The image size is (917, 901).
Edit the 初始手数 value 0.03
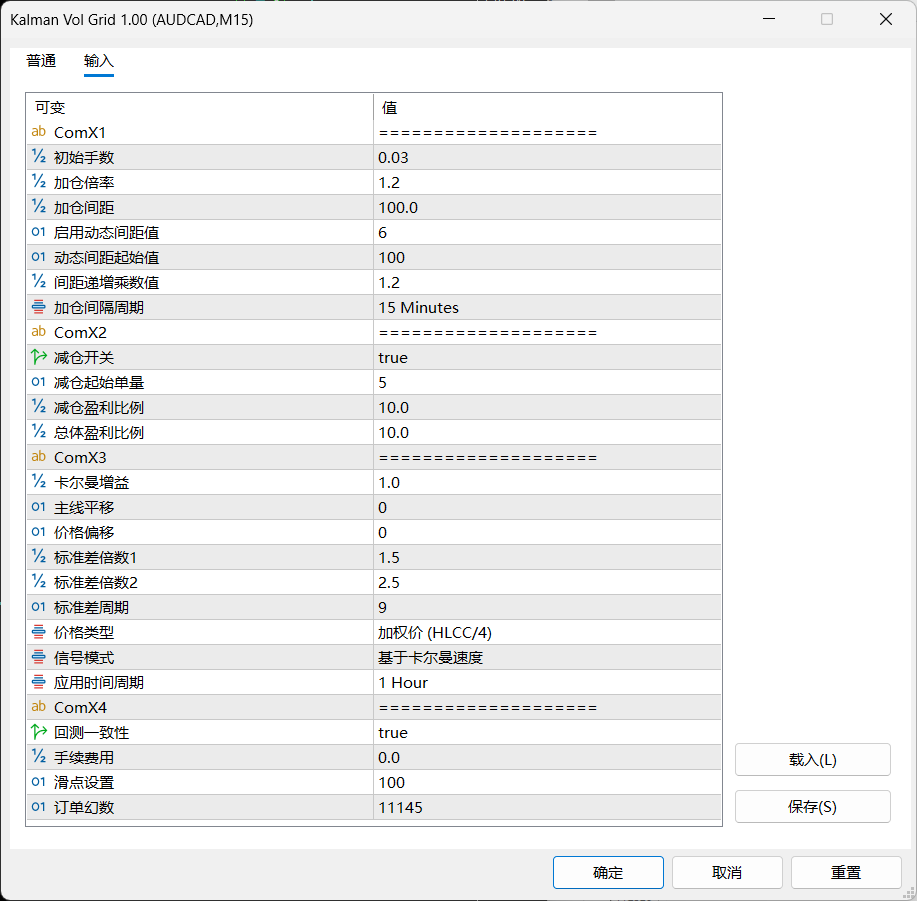pos(547,157)
